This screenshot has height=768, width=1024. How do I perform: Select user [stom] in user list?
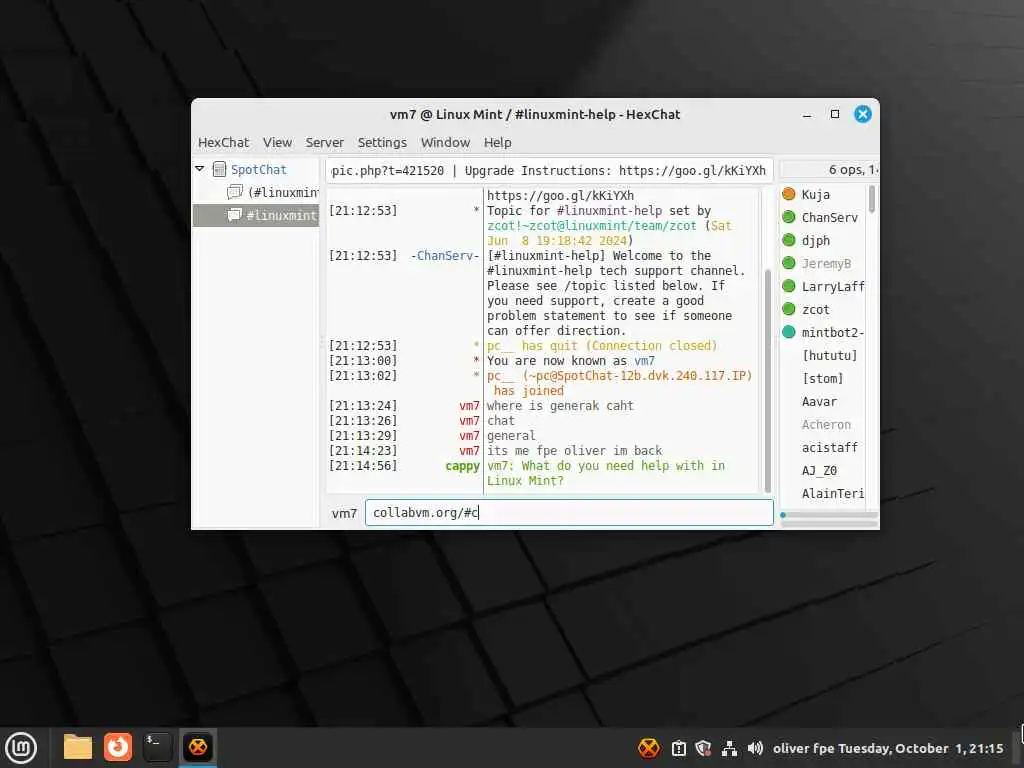pos(823,379)
